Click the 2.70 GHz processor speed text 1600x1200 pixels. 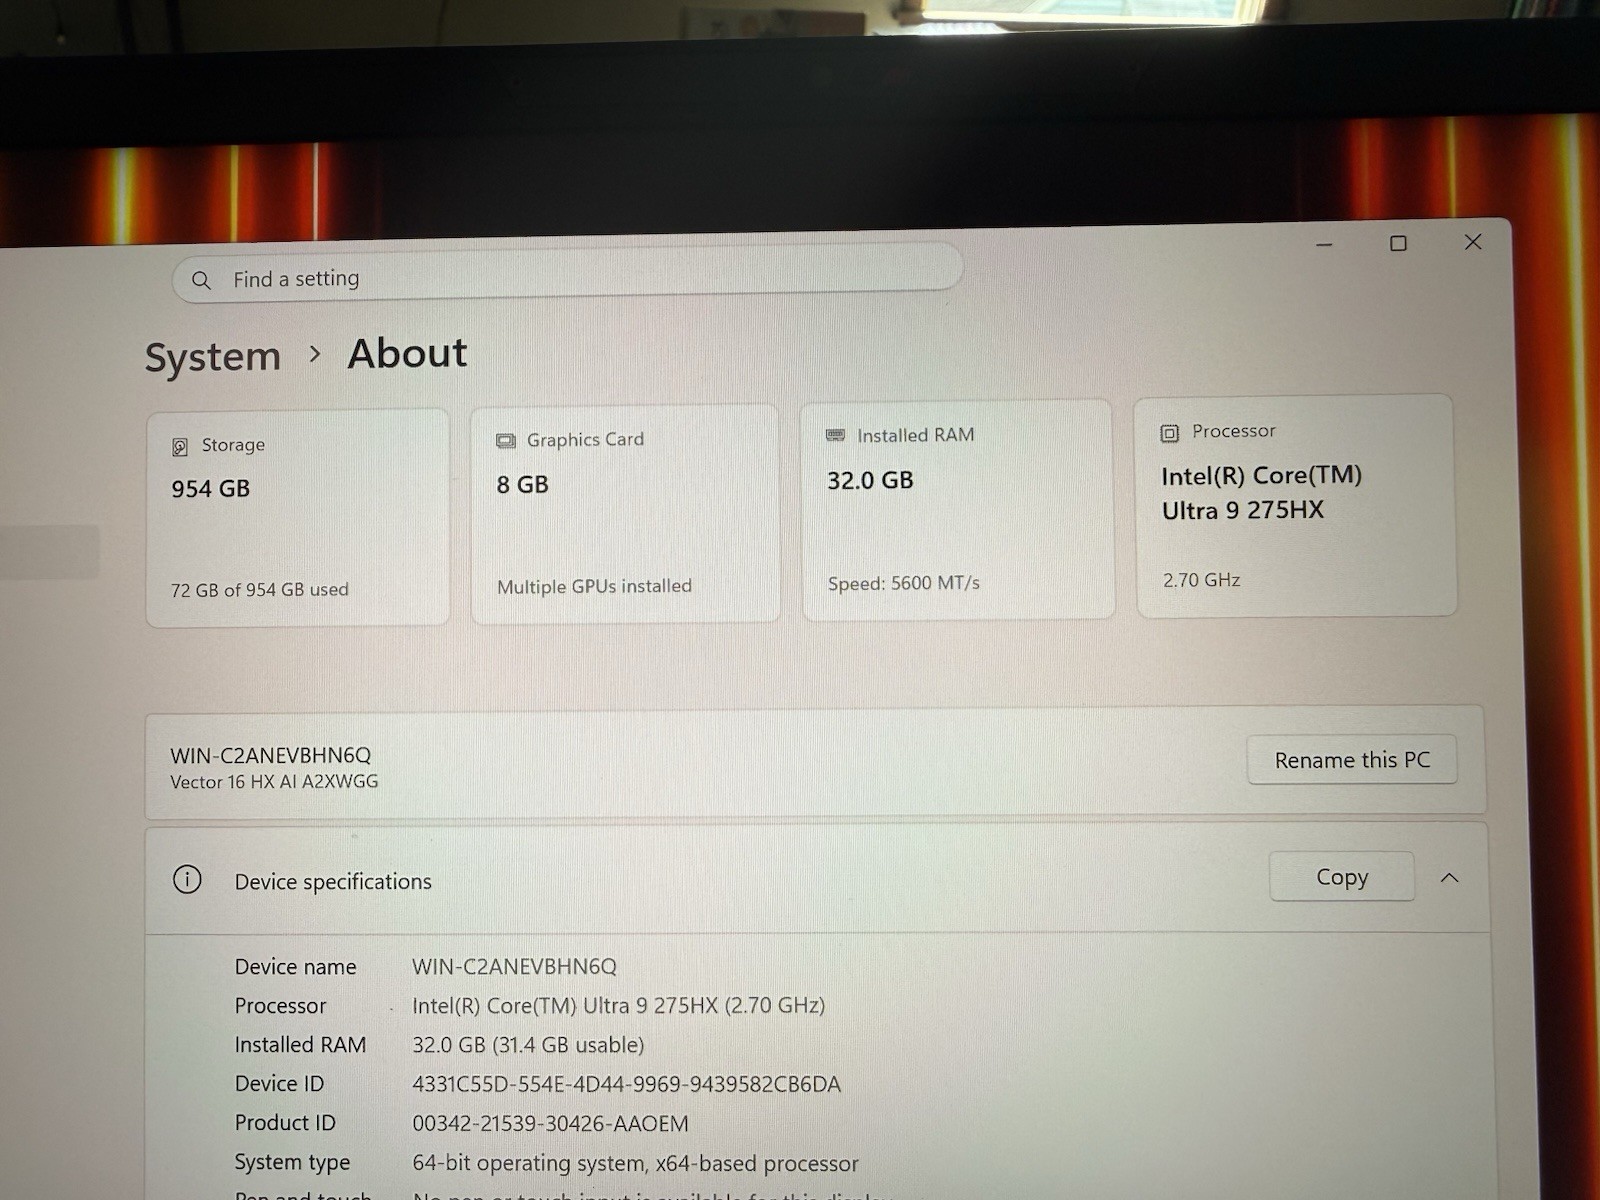(x=1201, y=580)
